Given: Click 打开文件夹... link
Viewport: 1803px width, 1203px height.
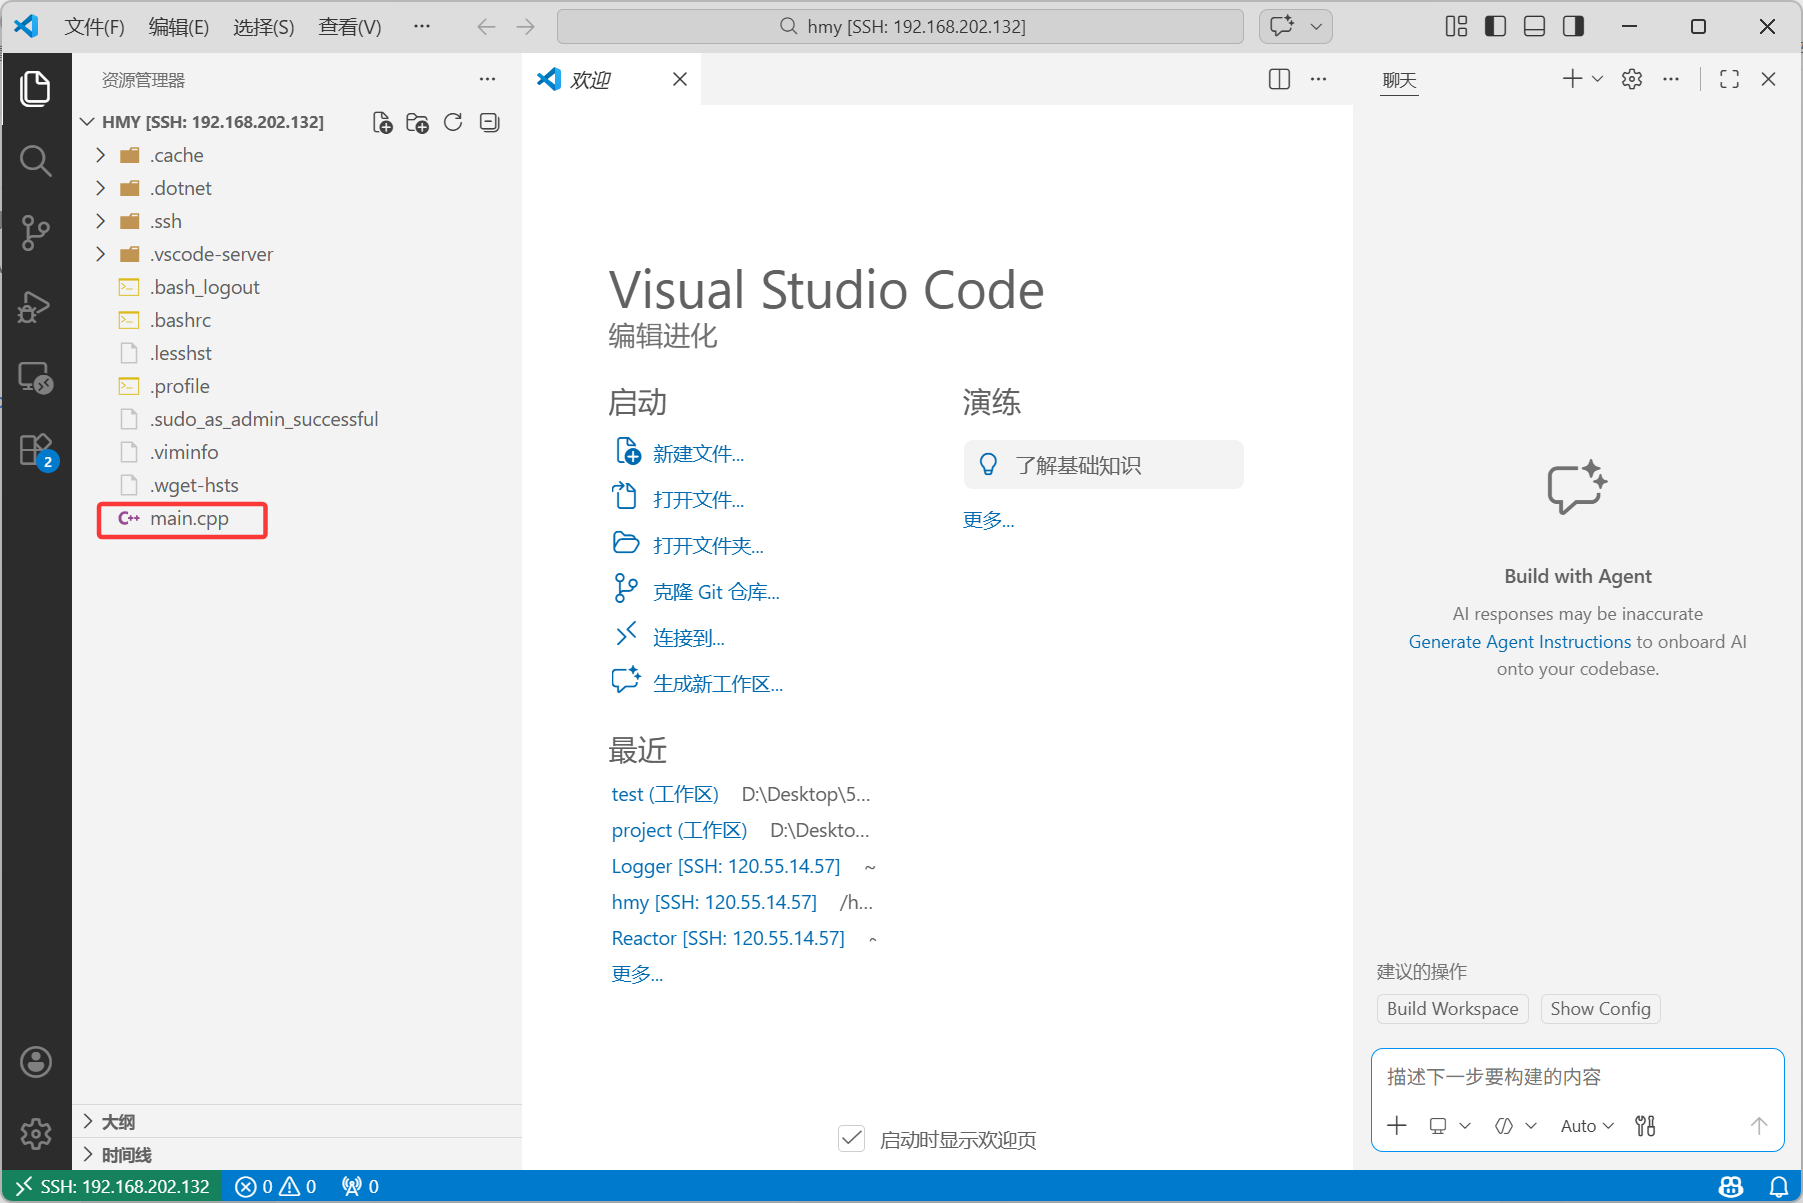Looking at the screenshot, I should (x=708, y=546).
